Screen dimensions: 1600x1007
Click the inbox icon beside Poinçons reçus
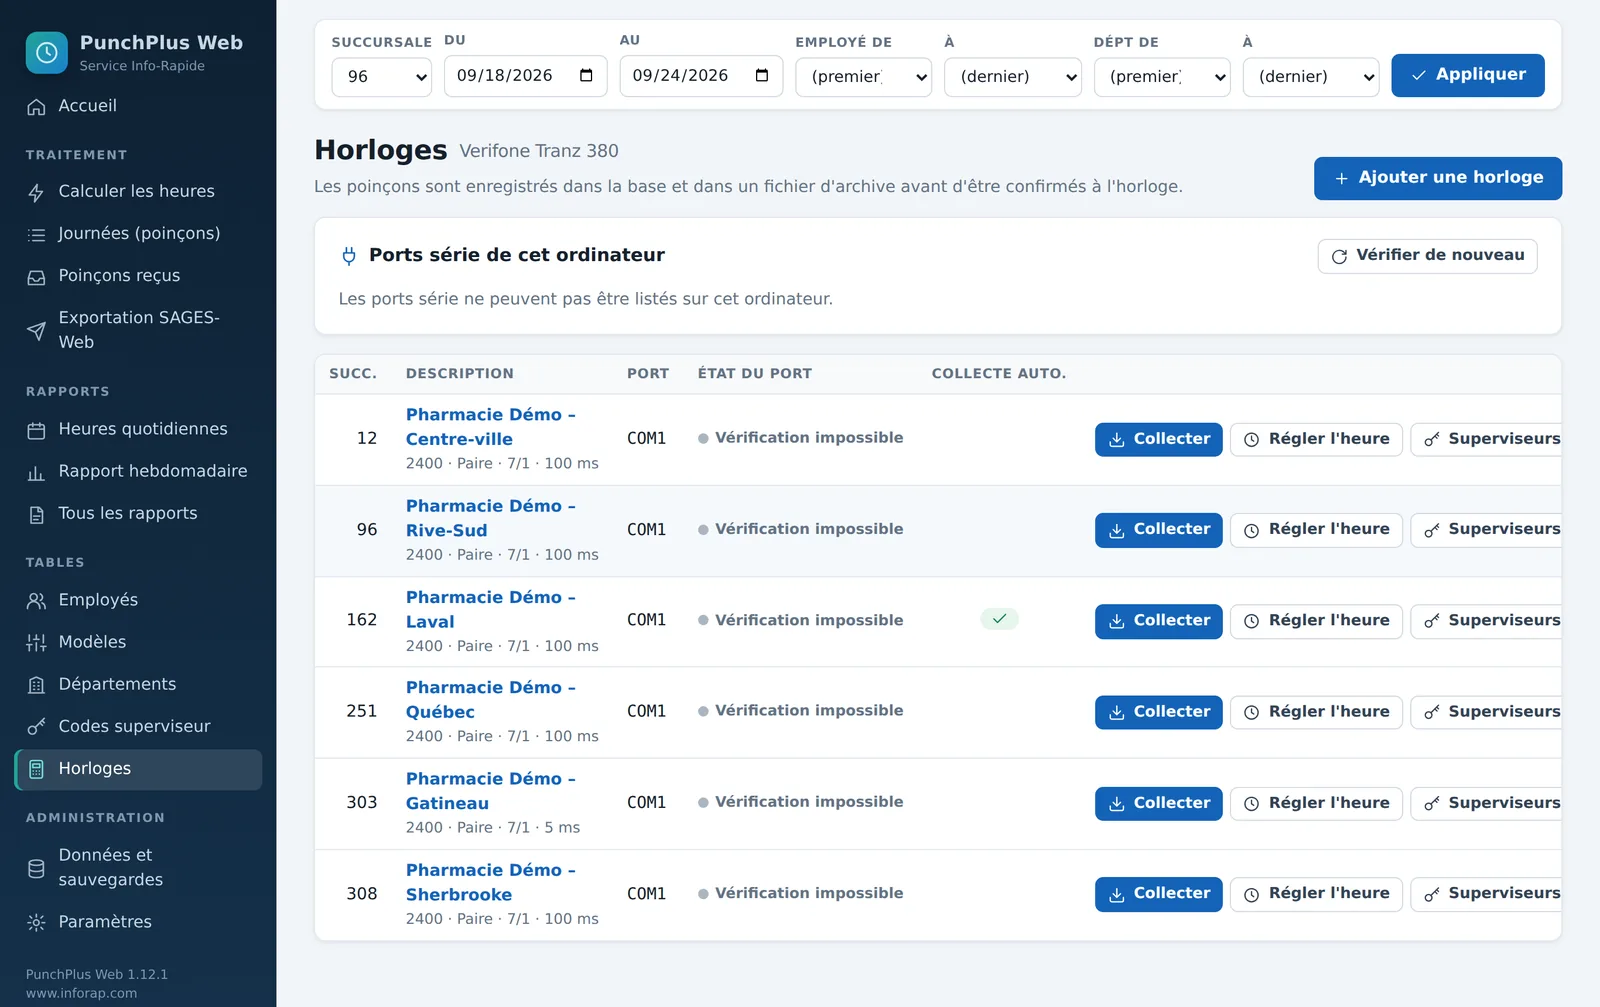point(36,277)
